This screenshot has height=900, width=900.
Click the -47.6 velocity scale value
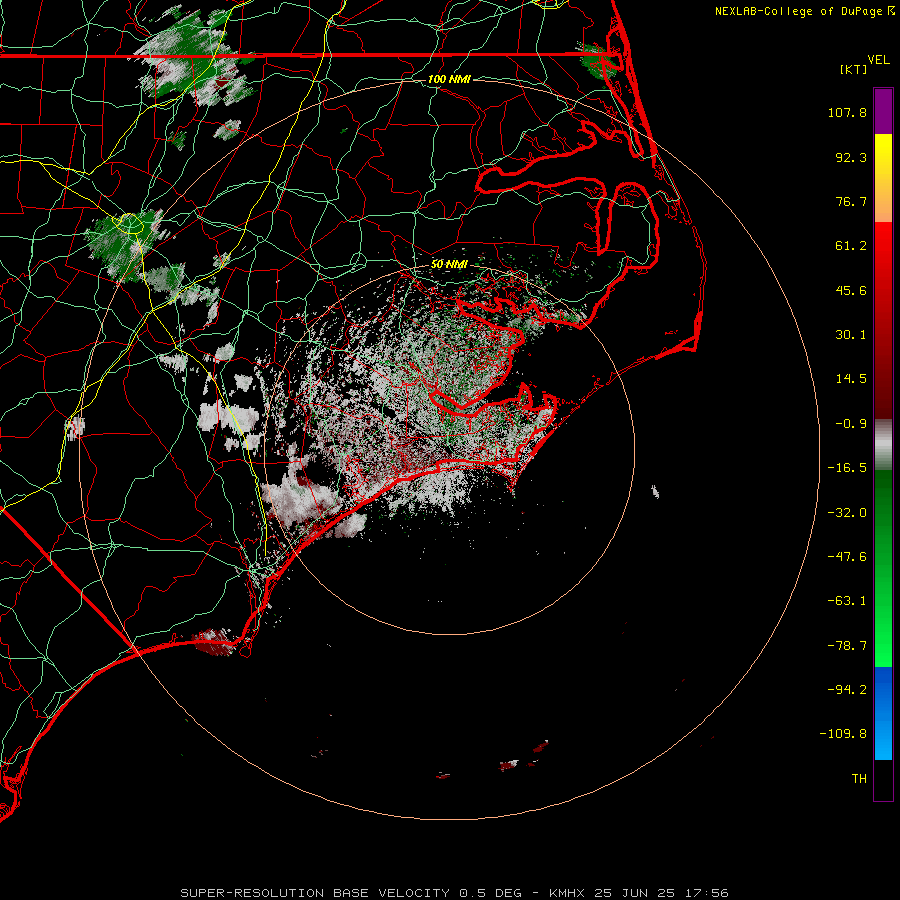tap(847, 557)
